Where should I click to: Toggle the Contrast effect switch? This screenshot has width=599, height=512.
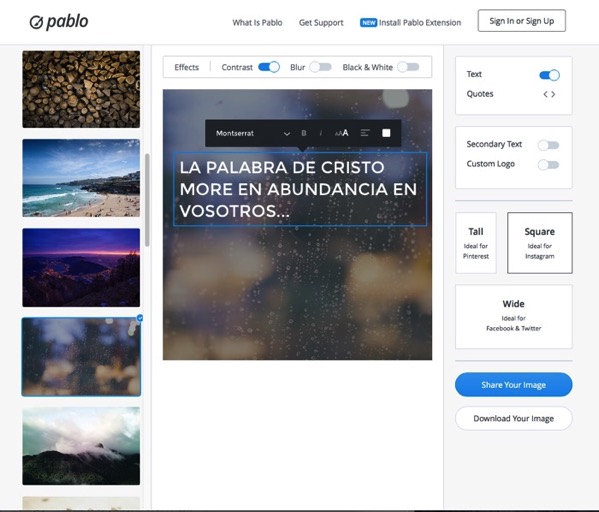(269, 67)
